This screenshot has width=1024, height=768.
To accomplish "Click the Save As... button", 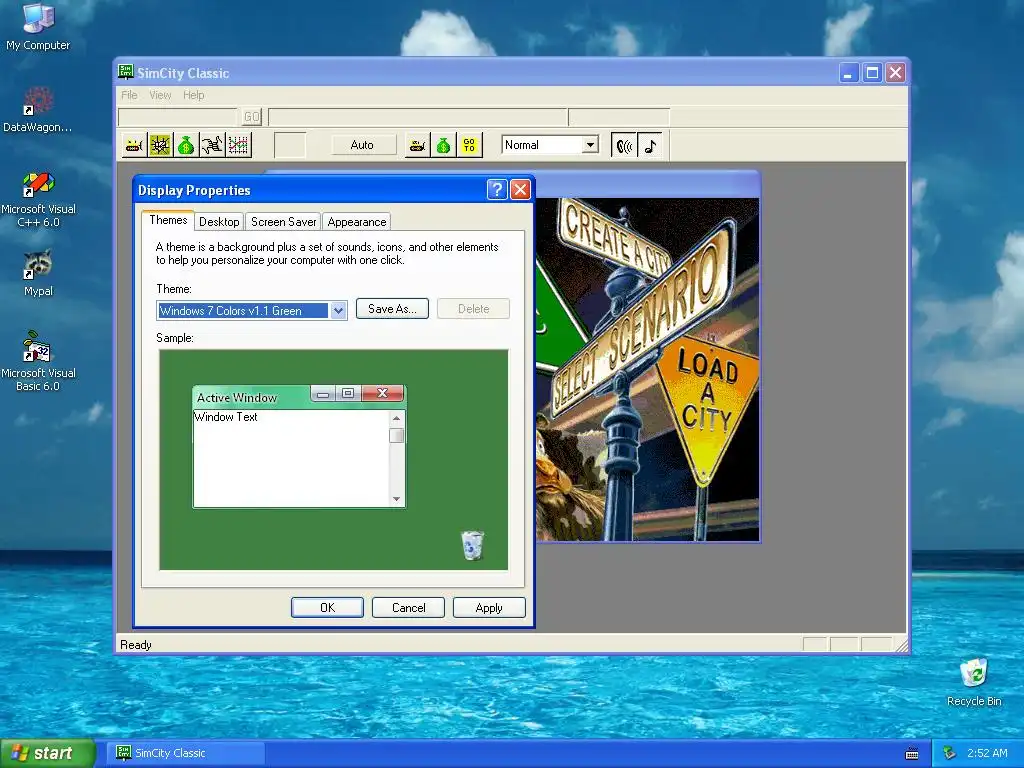I will click(x=392, y=309).
